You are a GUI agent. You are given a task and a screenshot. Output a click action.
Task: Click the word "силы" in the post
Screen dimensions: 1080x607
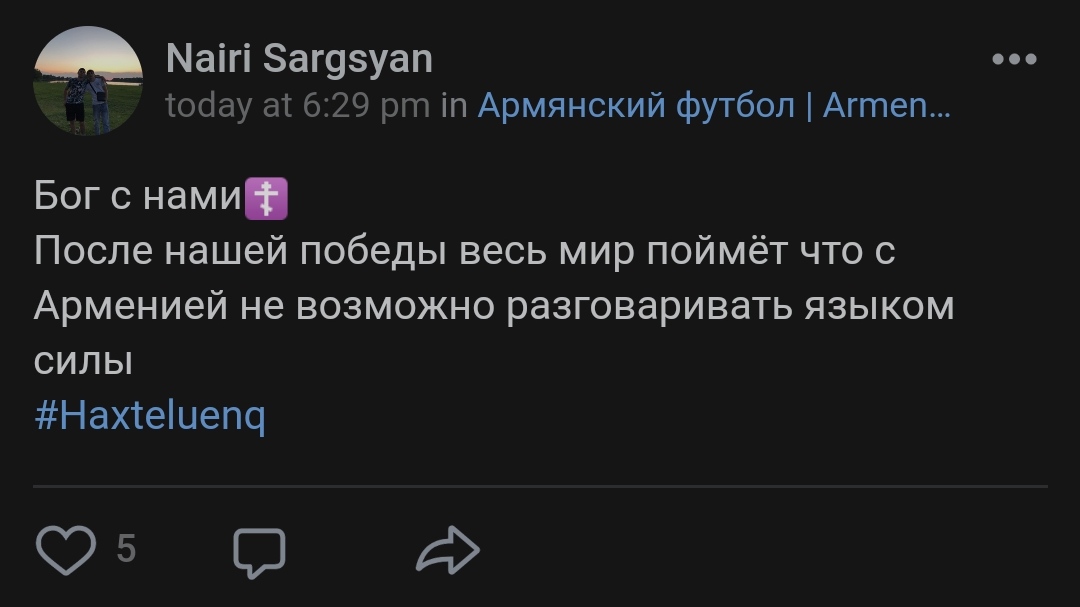[83, 360]
